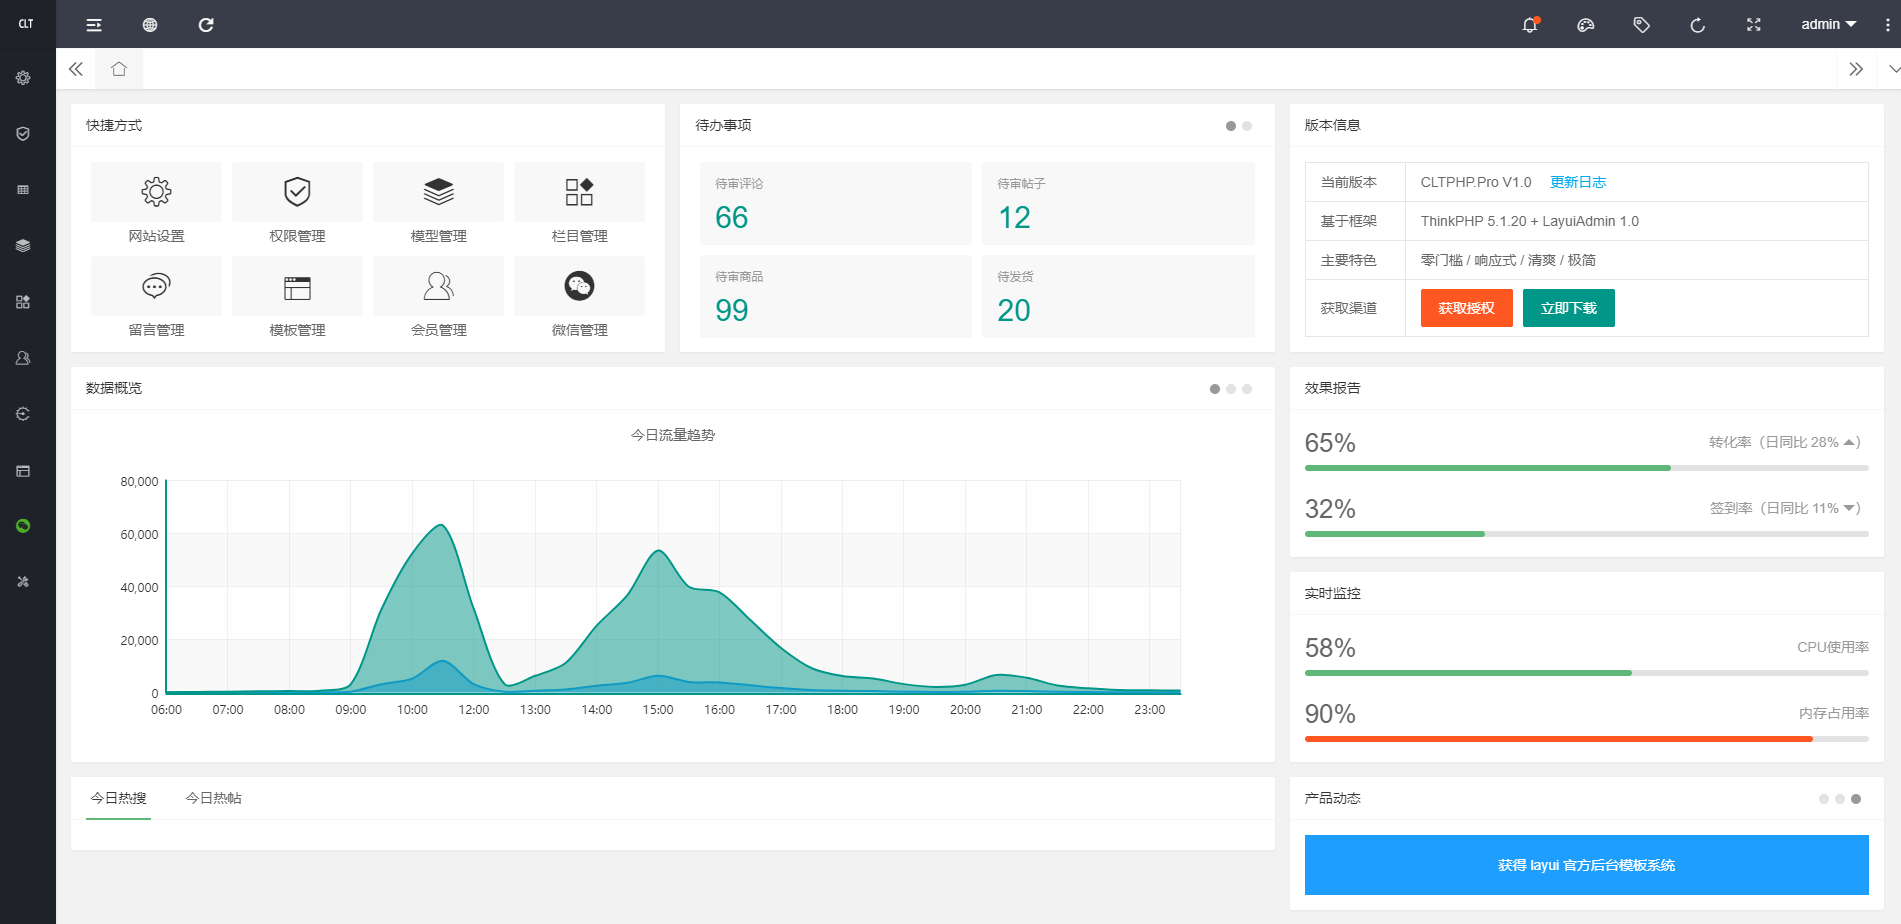Open the user member icon in sidebar
Viewport: 1901px width, 924px height.
coord(23,358)
